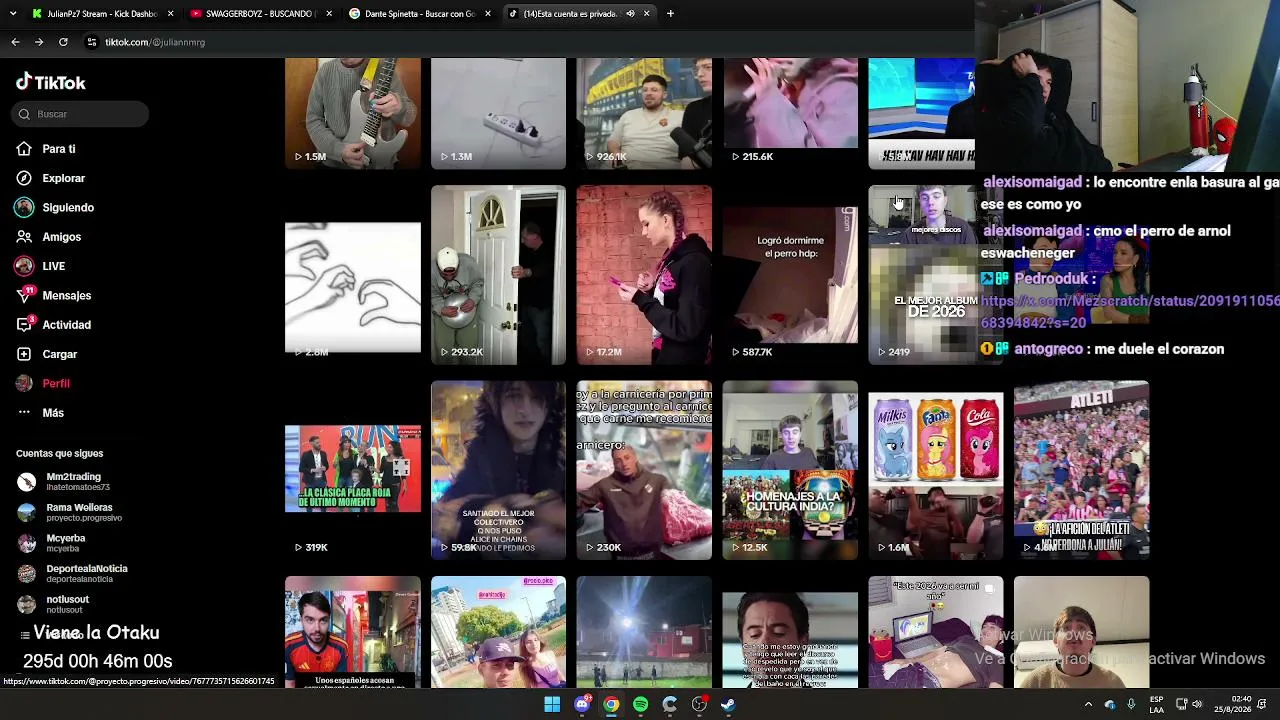This screenshot has height=720, width=1280.
Task: Open the LIVE section
Action: 53,266
